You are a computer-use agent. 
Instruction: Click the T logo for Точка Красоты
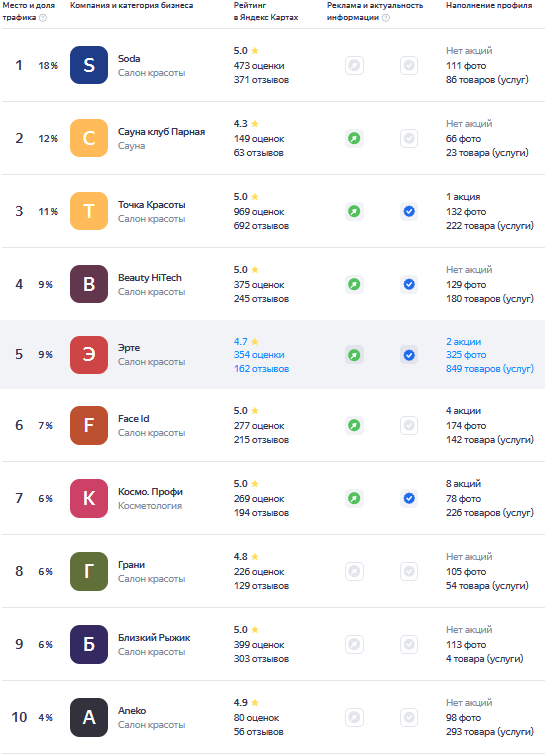pos(89,211)
